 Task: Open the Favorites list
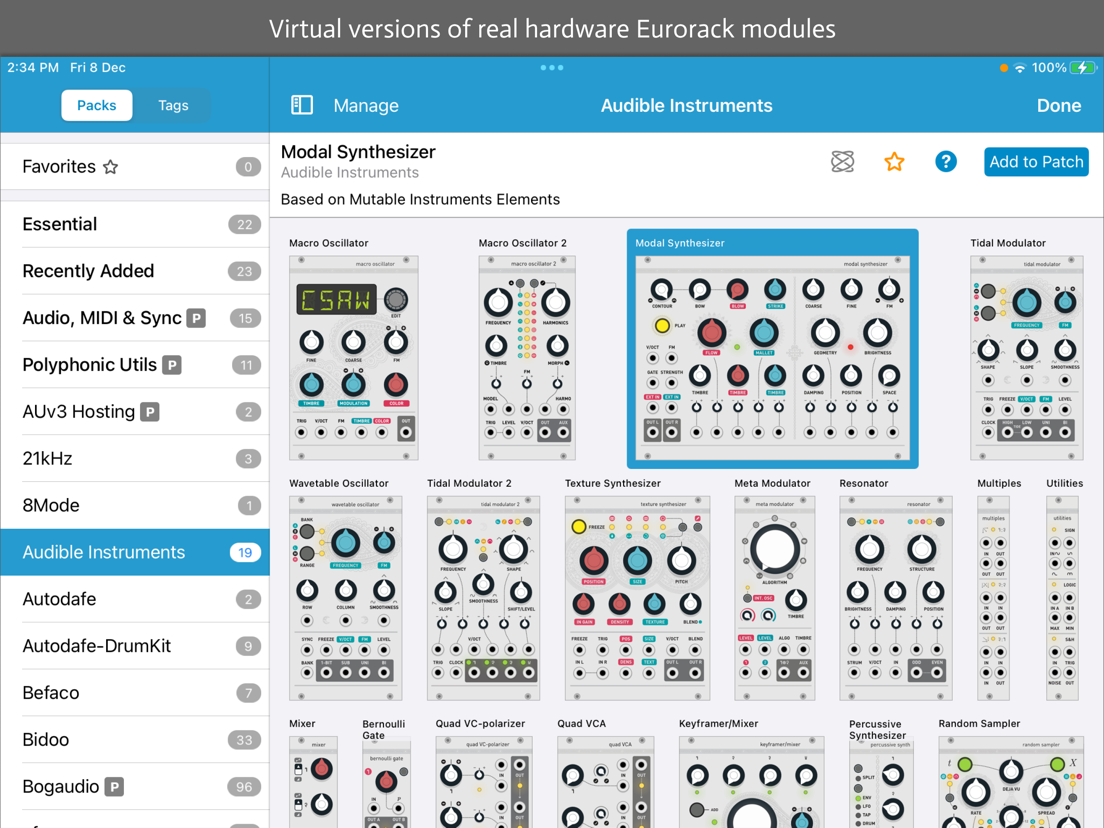(134, 167)
